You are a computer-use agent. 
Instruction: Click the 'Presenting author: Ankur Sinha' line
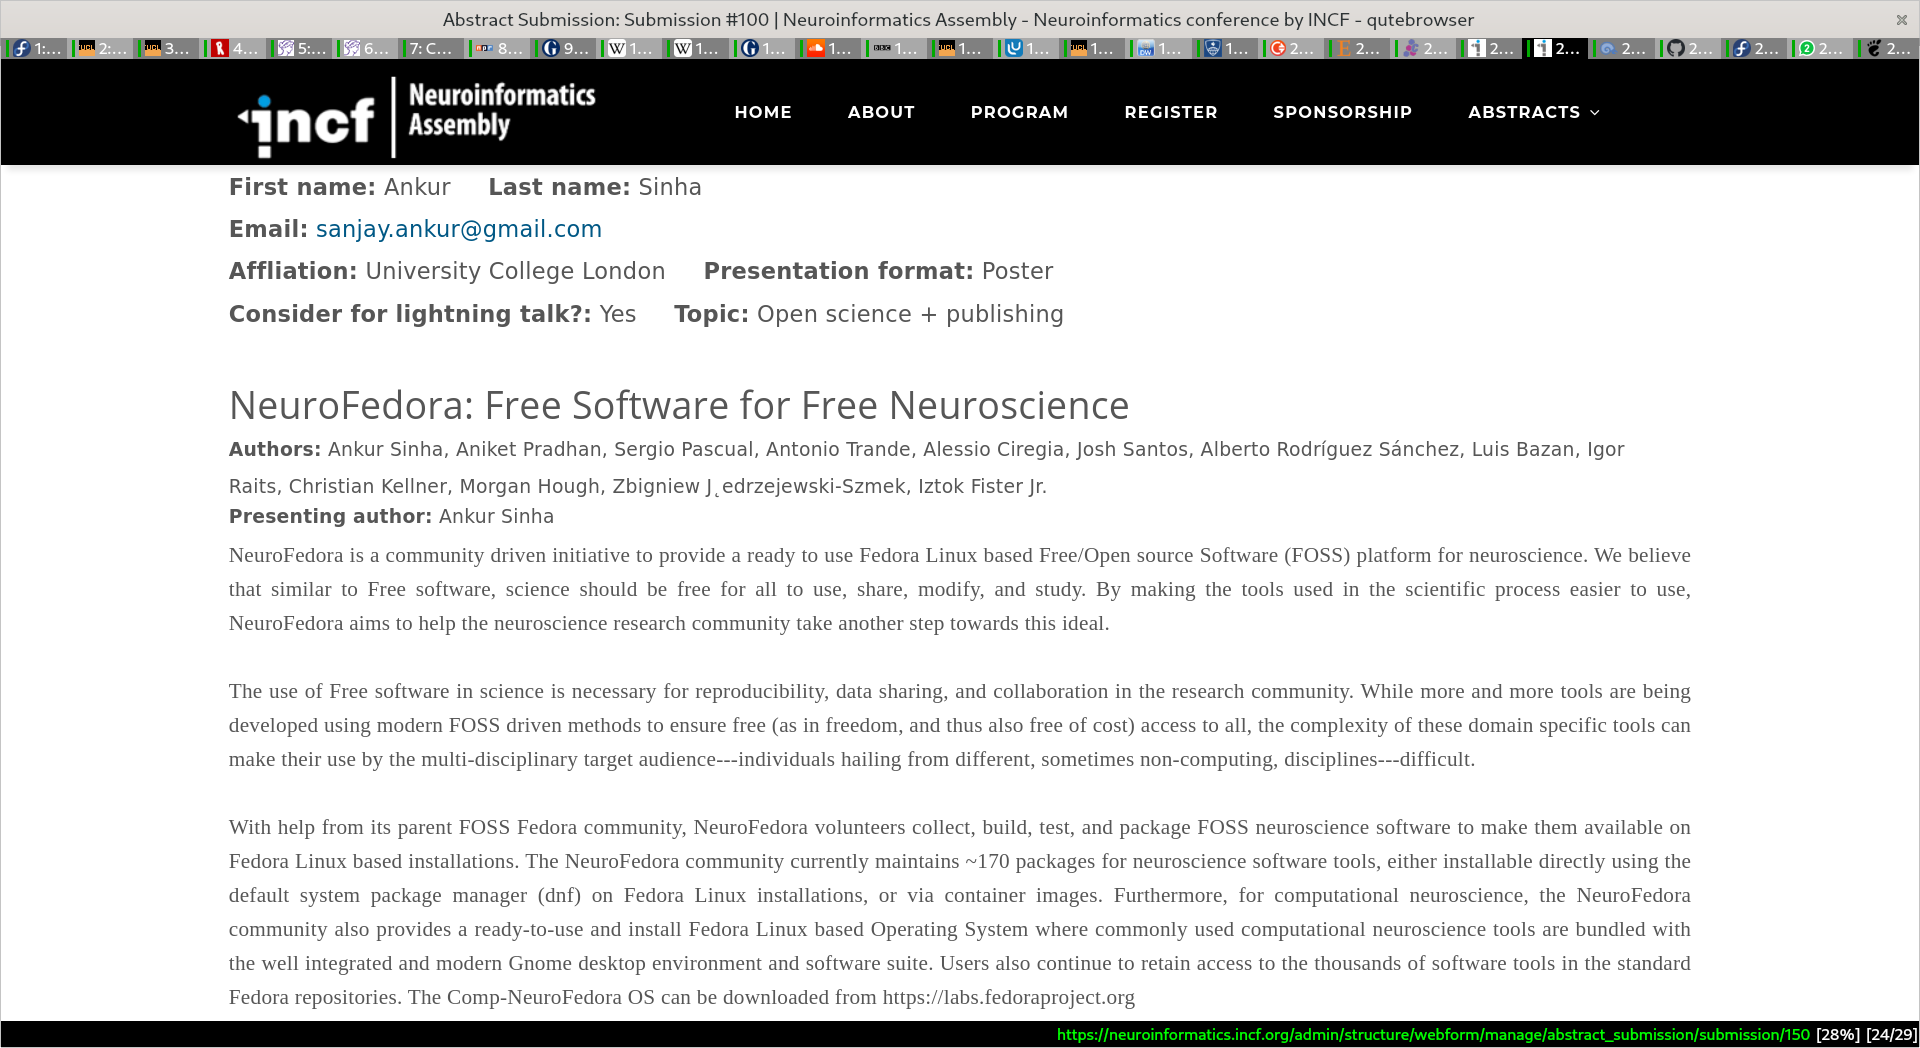(391, 516)
